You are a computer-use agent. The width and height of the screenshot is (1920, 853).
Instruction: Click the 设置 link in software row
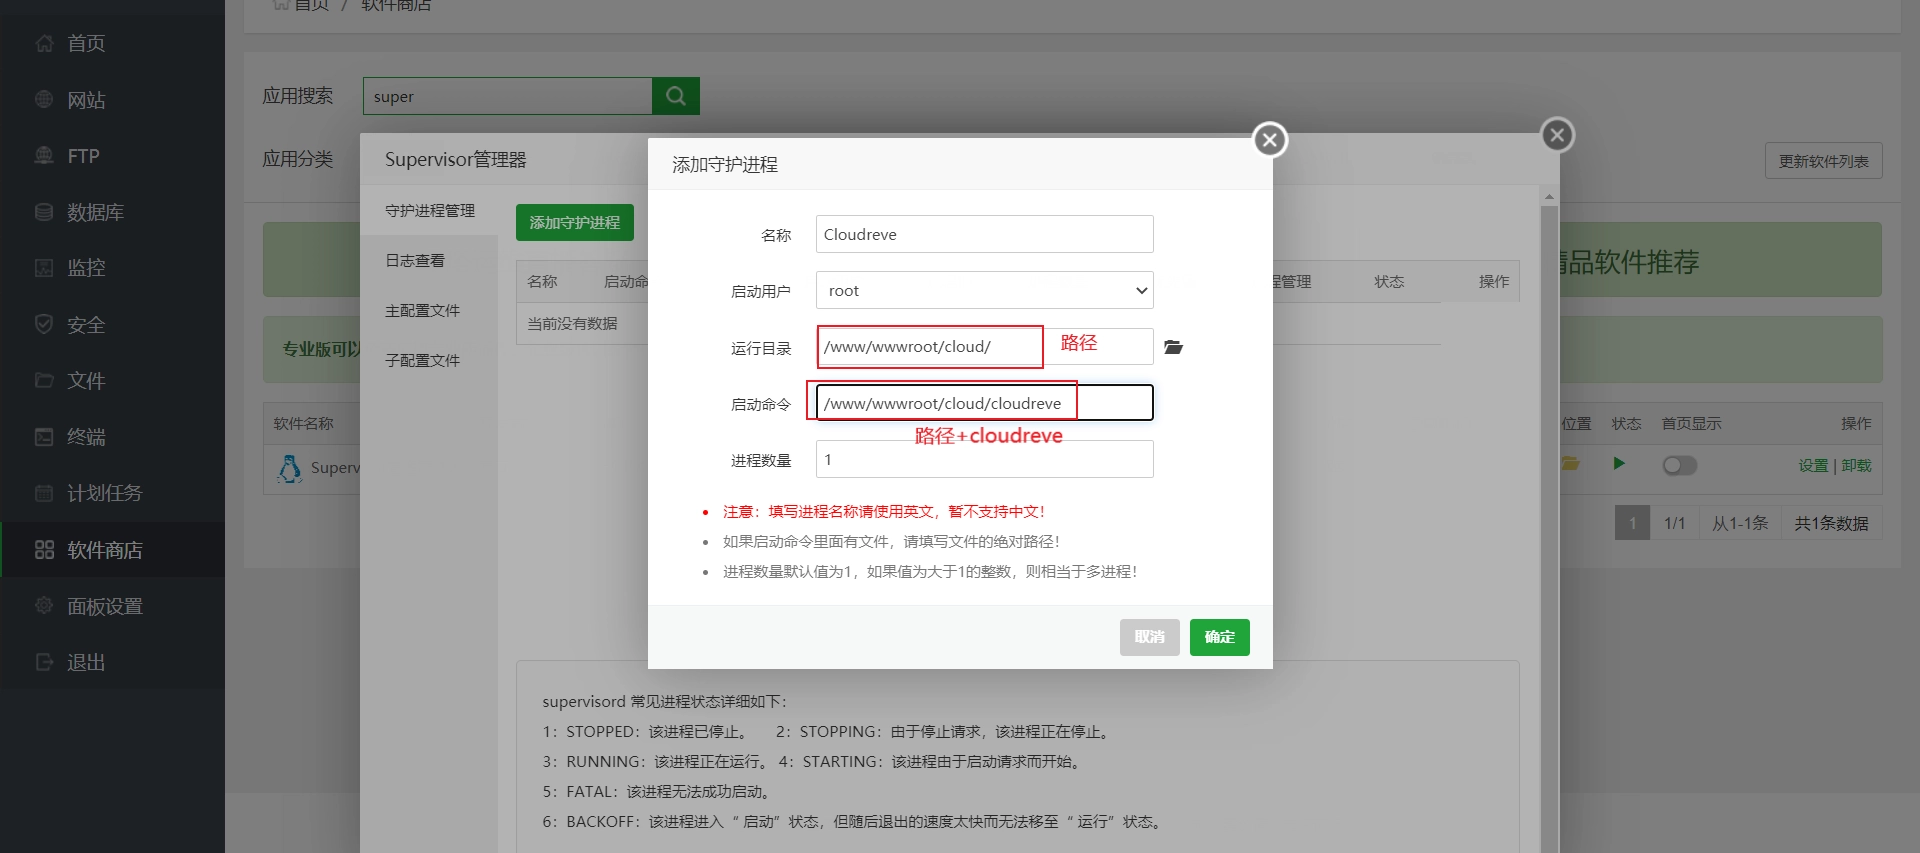1813,466
